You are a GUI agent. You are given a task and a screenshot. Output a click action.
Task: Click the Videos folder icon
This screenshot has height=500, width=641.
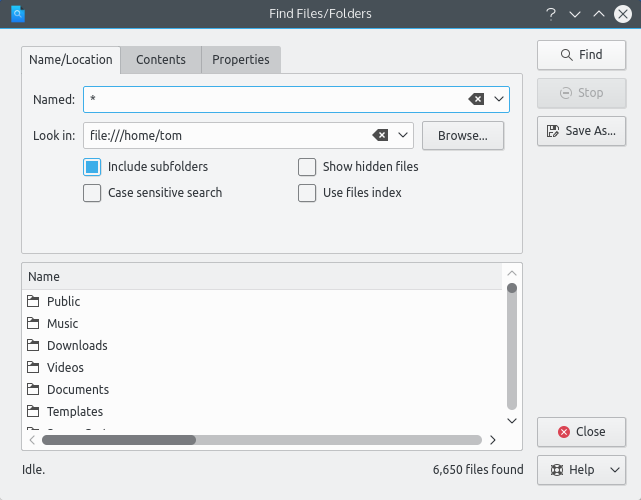pos(33,368)
